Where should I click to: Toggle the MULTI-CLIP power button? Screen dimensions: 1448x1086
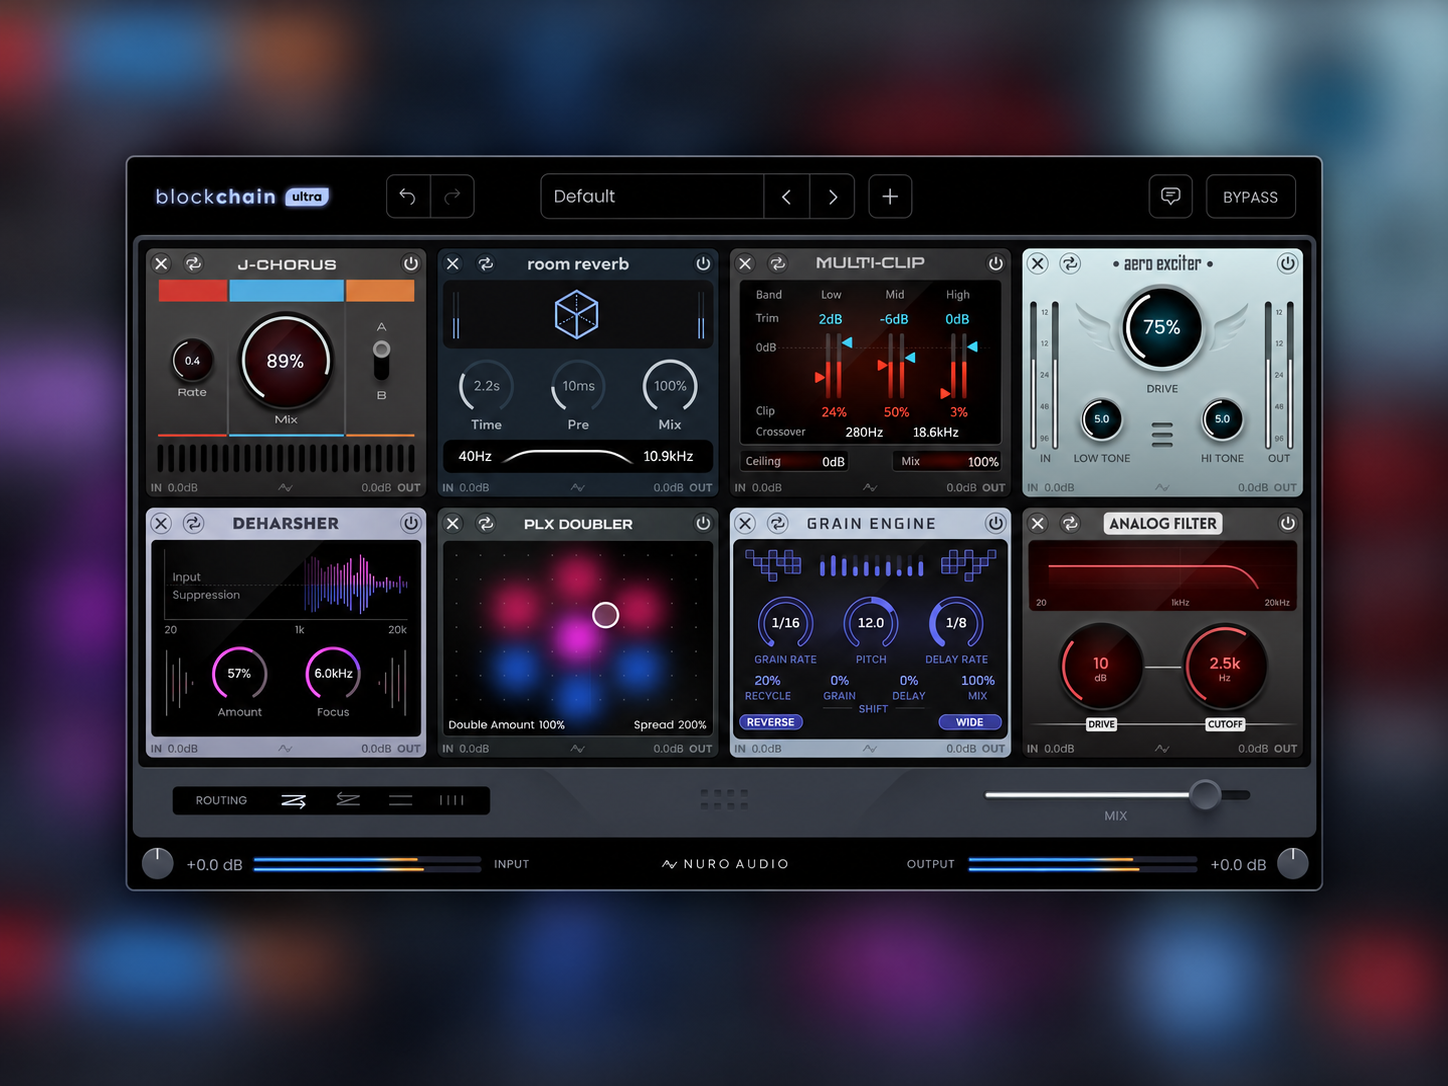click(x=995, y=263)
